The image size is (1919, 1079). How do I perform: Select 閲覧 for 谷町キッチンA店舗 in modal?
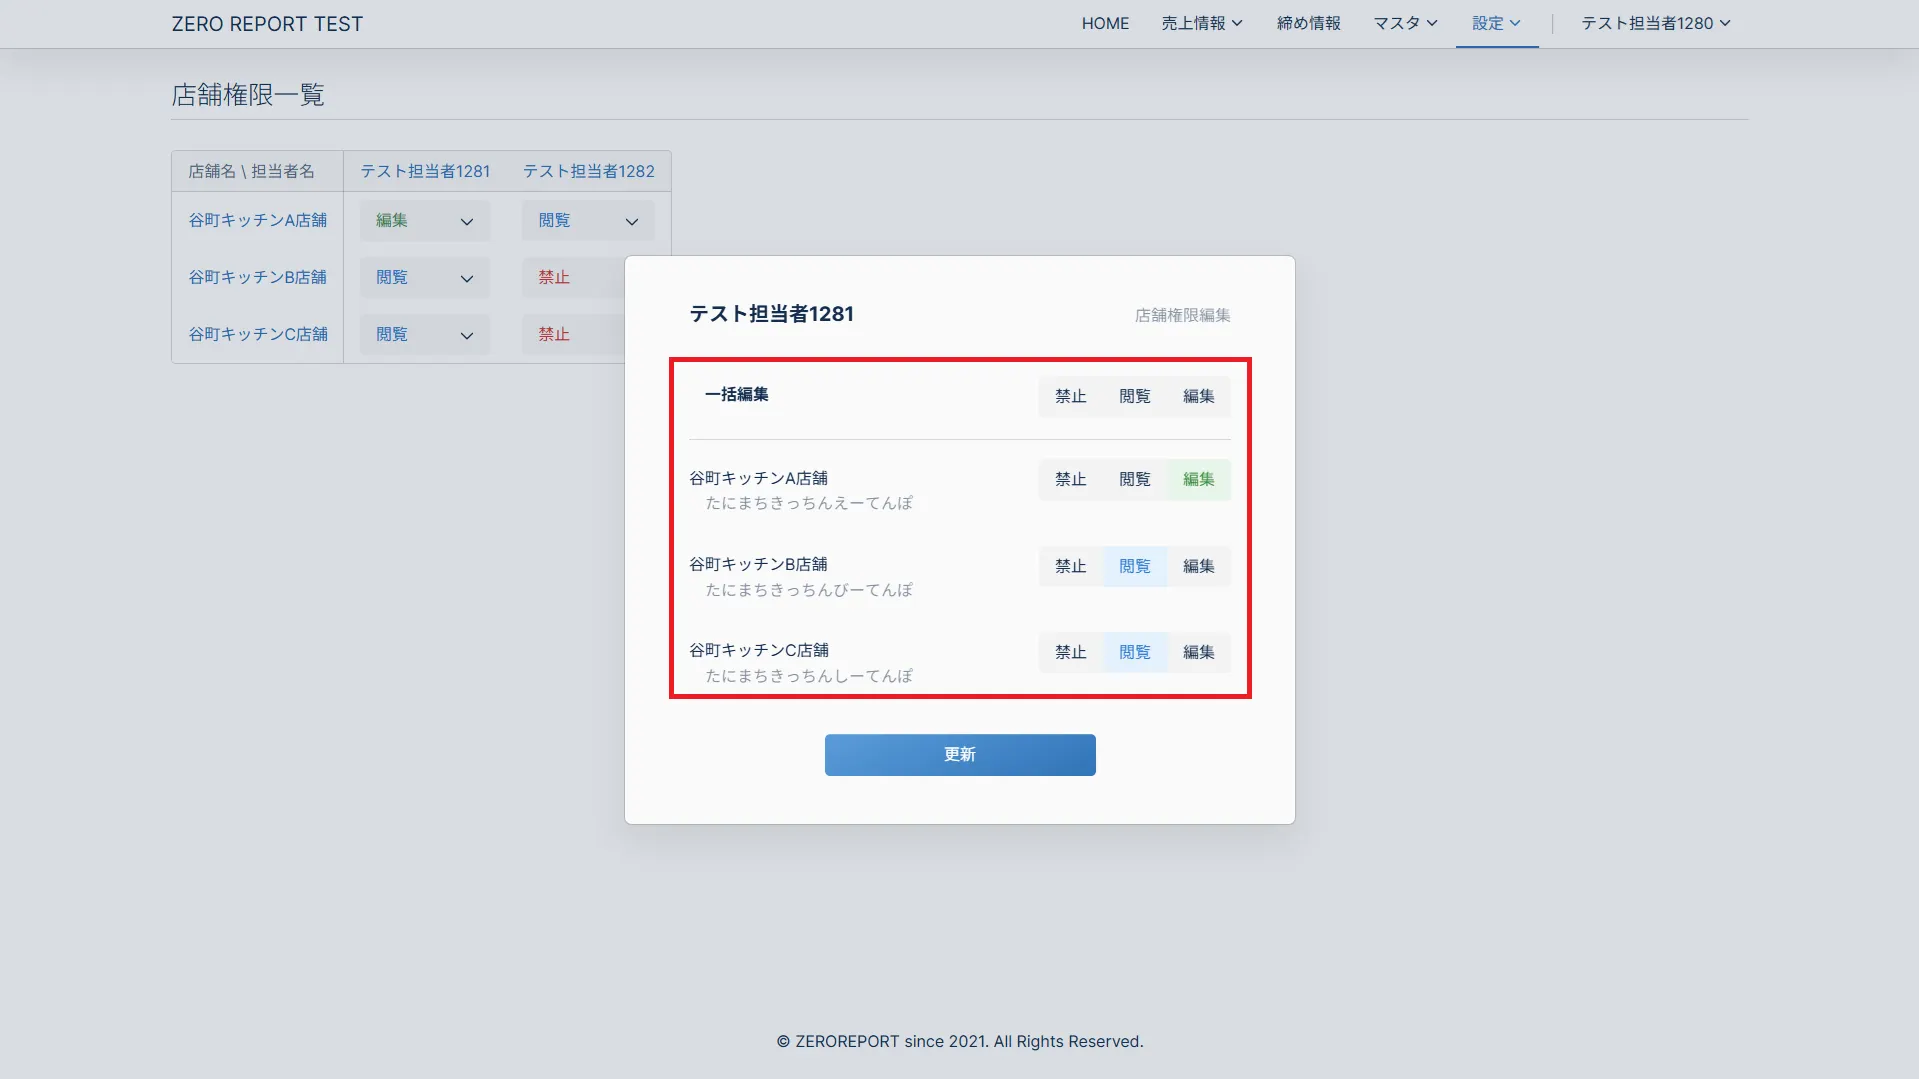(1134, 480)
